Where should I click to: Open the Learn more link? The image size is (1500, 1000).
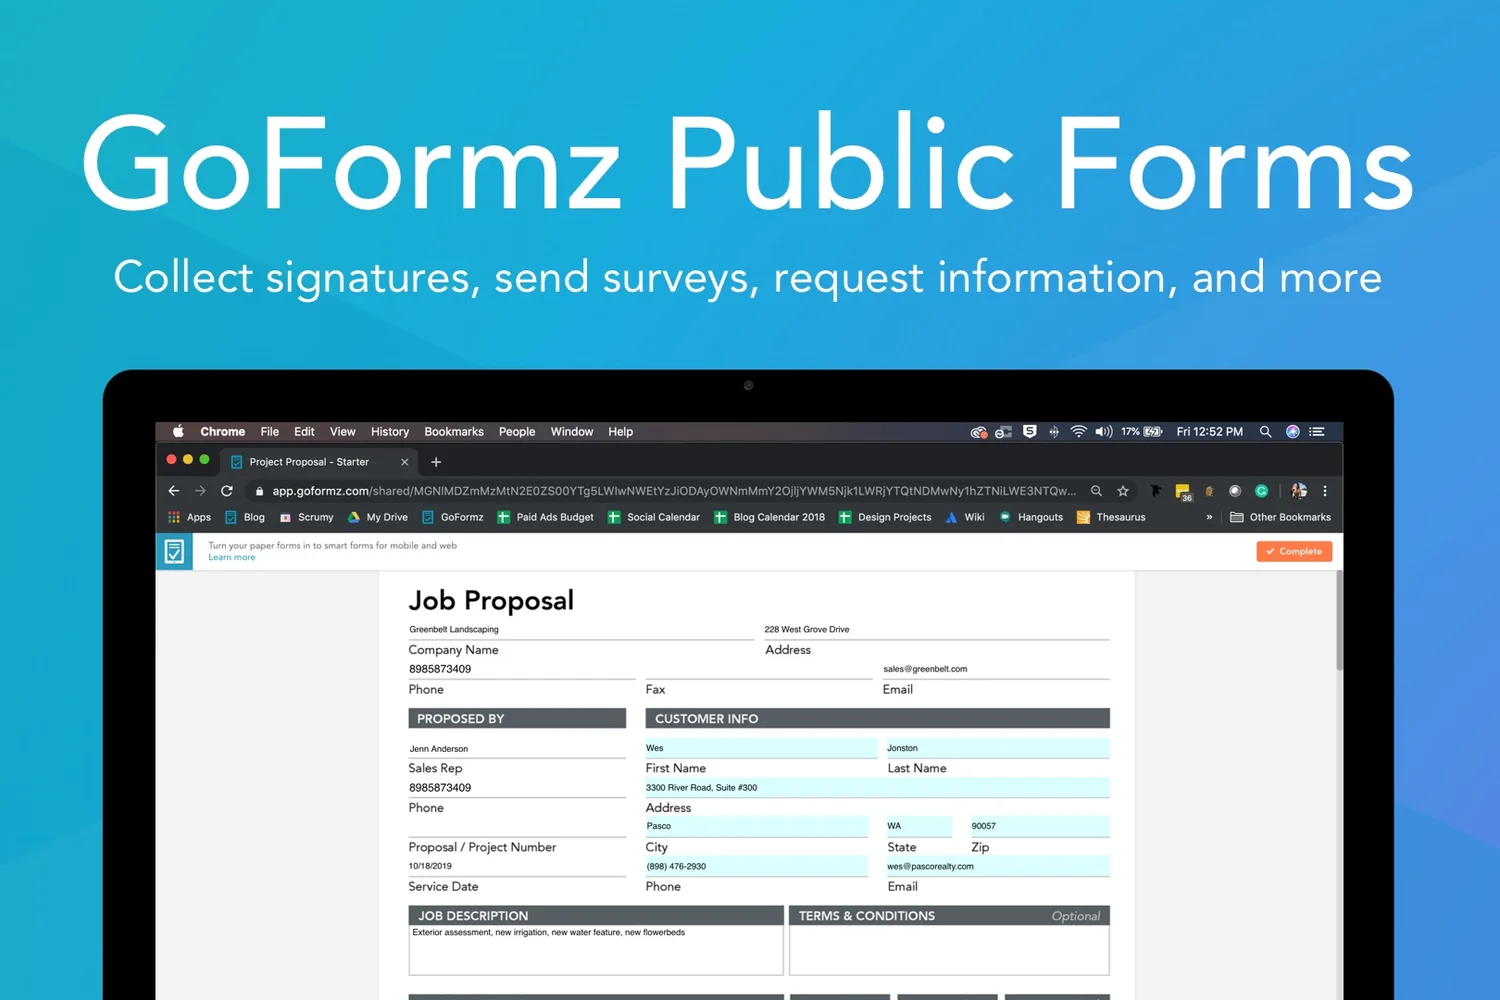click(x=231, y=558)
